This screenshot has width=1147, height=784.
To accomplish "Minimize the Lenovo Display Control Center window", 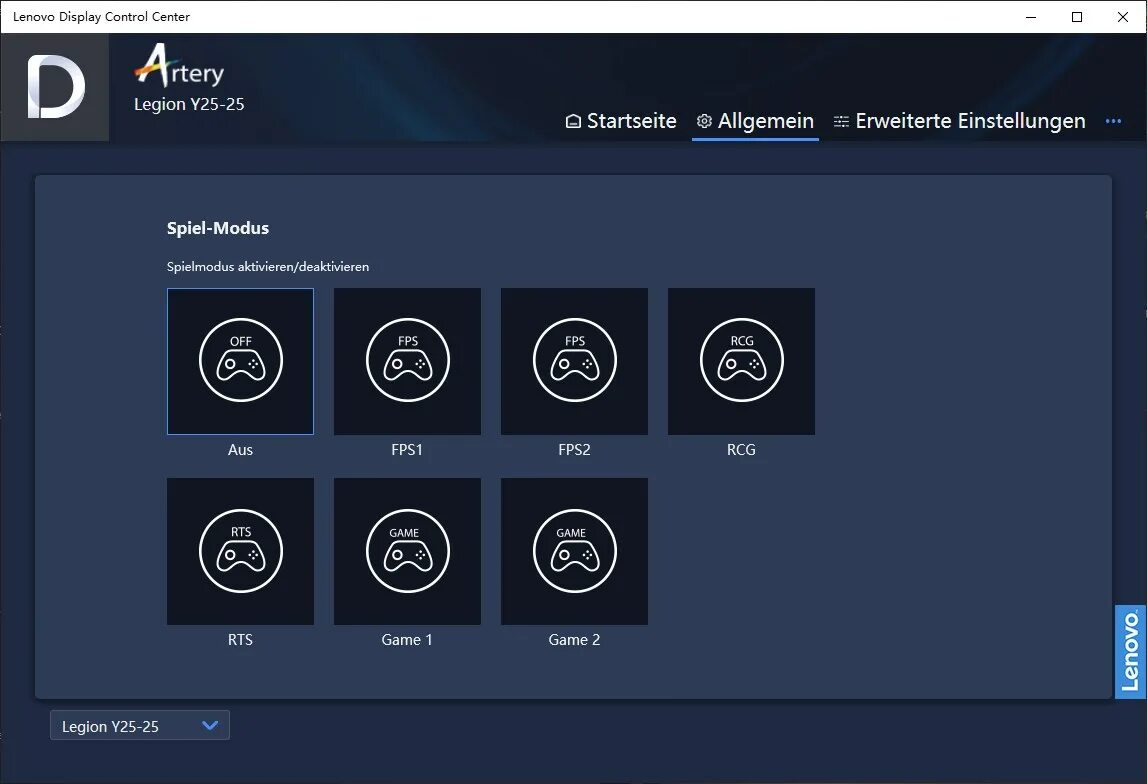I will [x=1031, y=17].
